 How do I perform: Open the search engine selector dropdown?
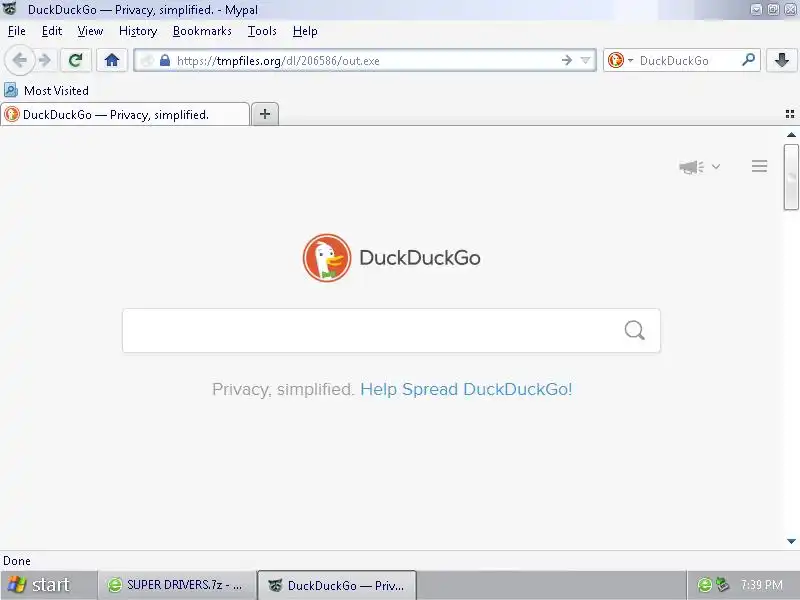pos(620,60)
